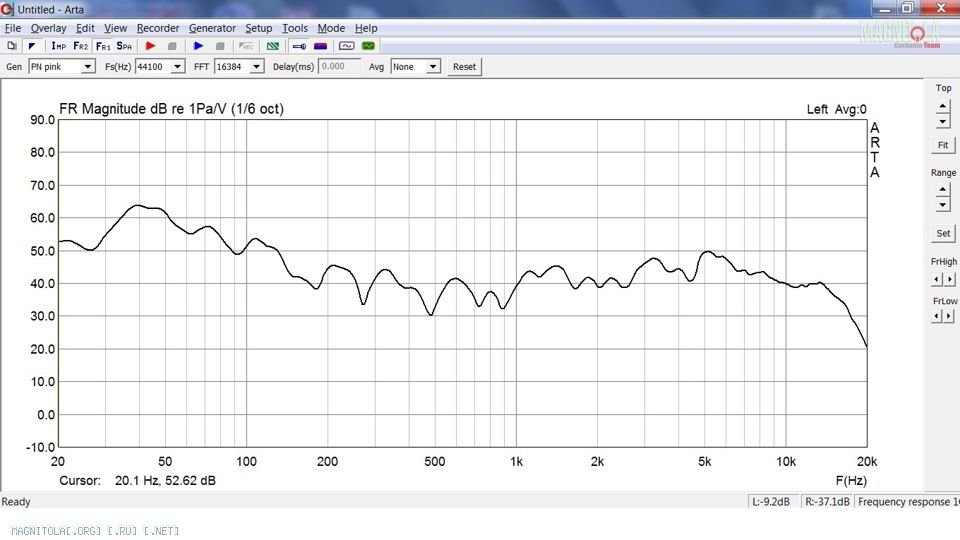This screenshot has height=540, width=960.
Task: Start generator with blue play icon
Action: click(x=198, y=46)
